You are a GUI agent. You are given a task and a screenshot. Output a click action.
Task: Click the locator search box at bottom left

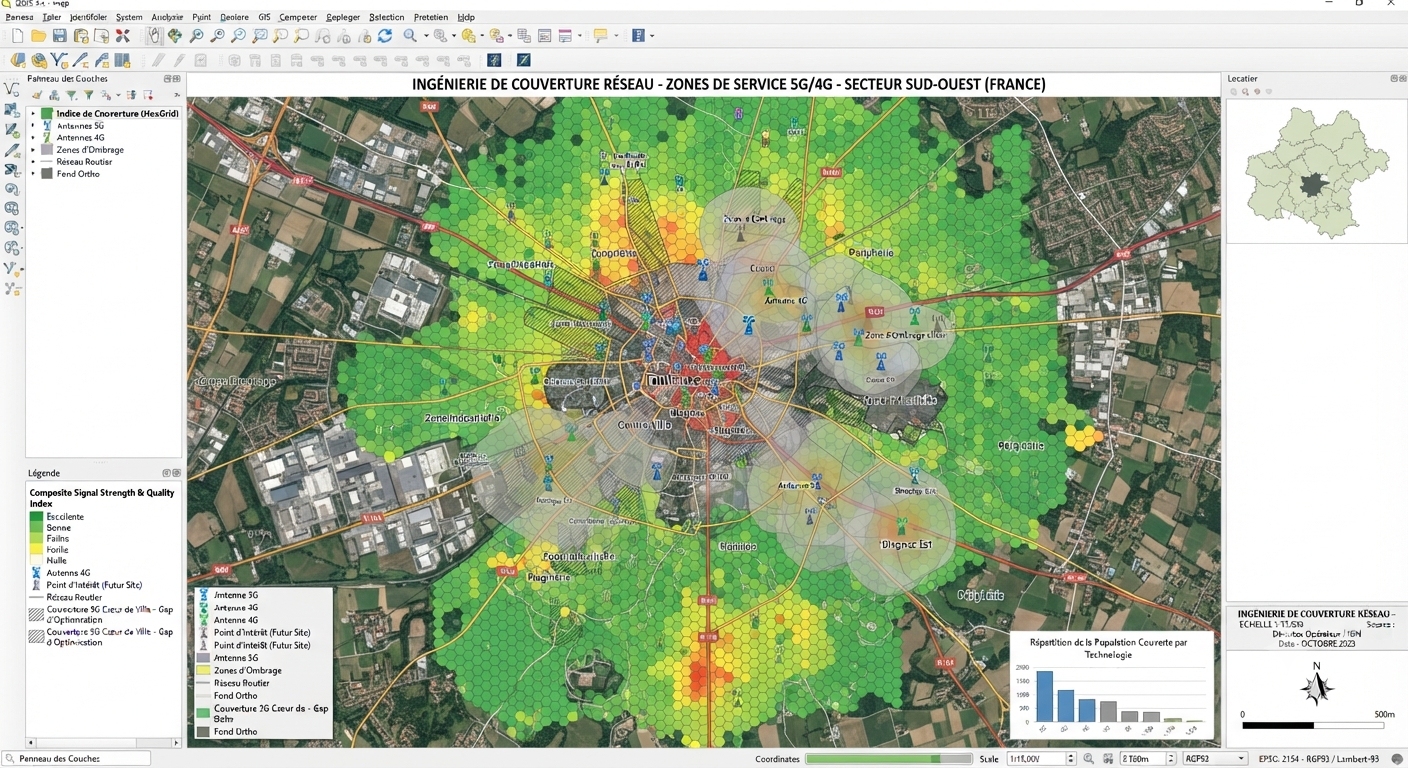(76, 759)
